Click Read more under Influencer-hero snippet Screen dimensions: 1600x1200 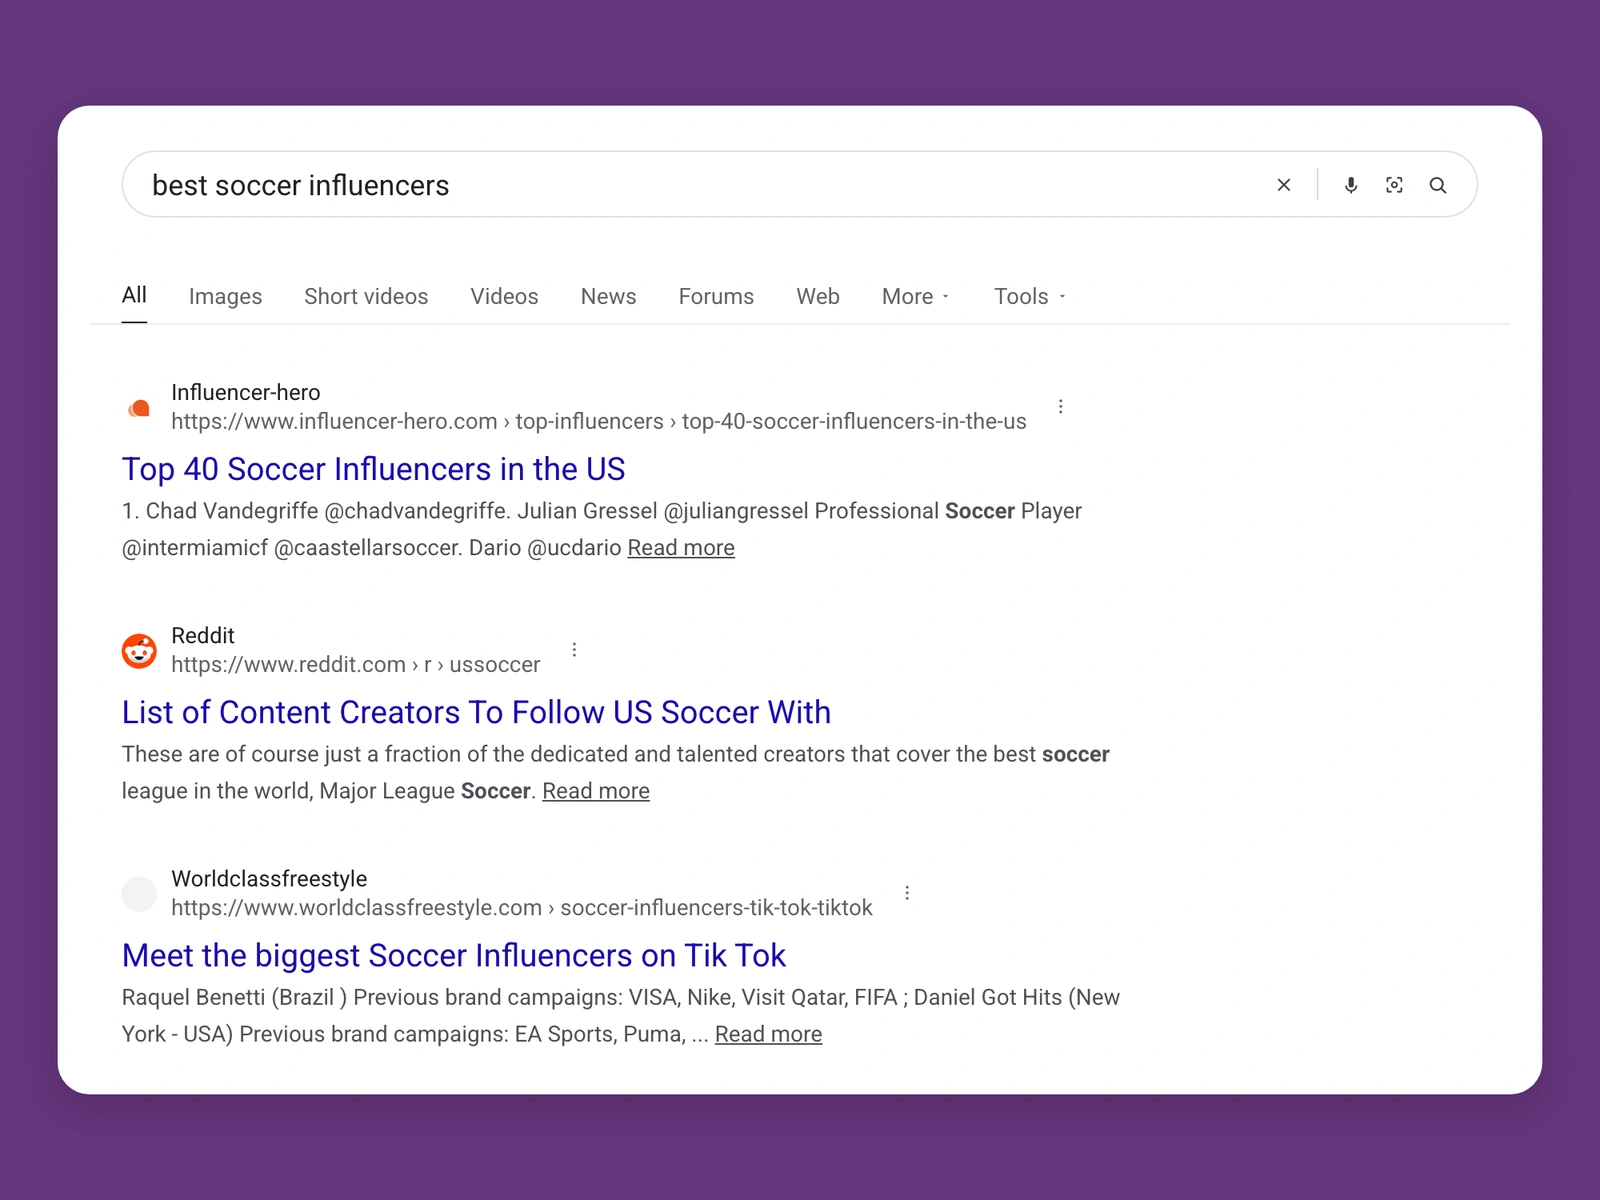click(x=681, y=548)
